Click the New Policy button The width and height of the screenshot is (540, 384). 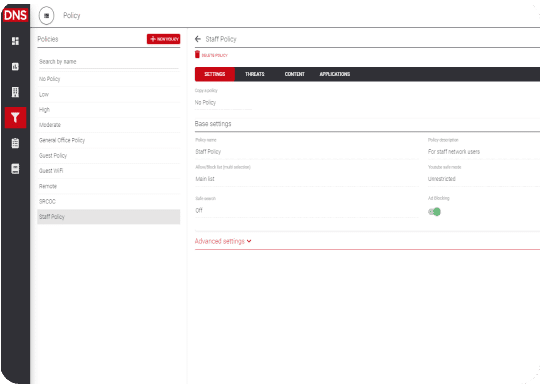(164, 39)
